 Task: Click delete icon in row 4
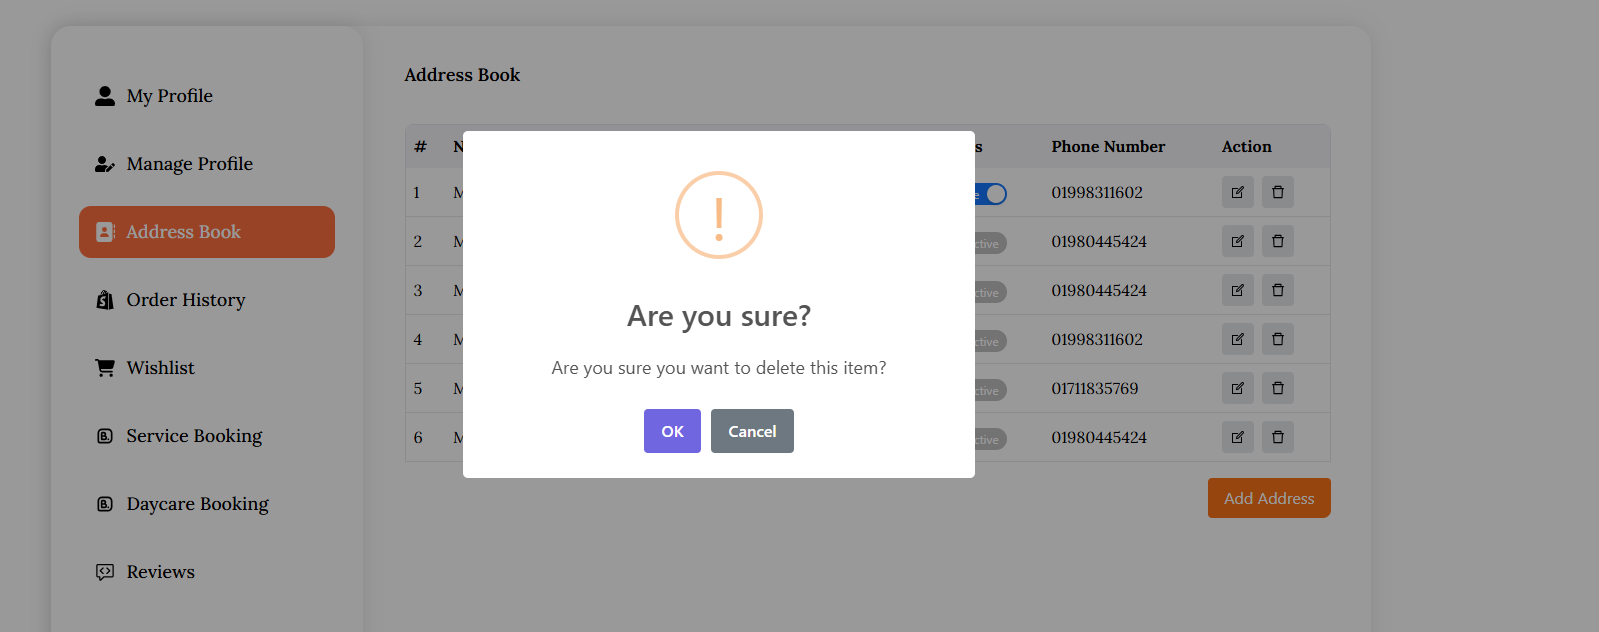tap(1277, 339)
